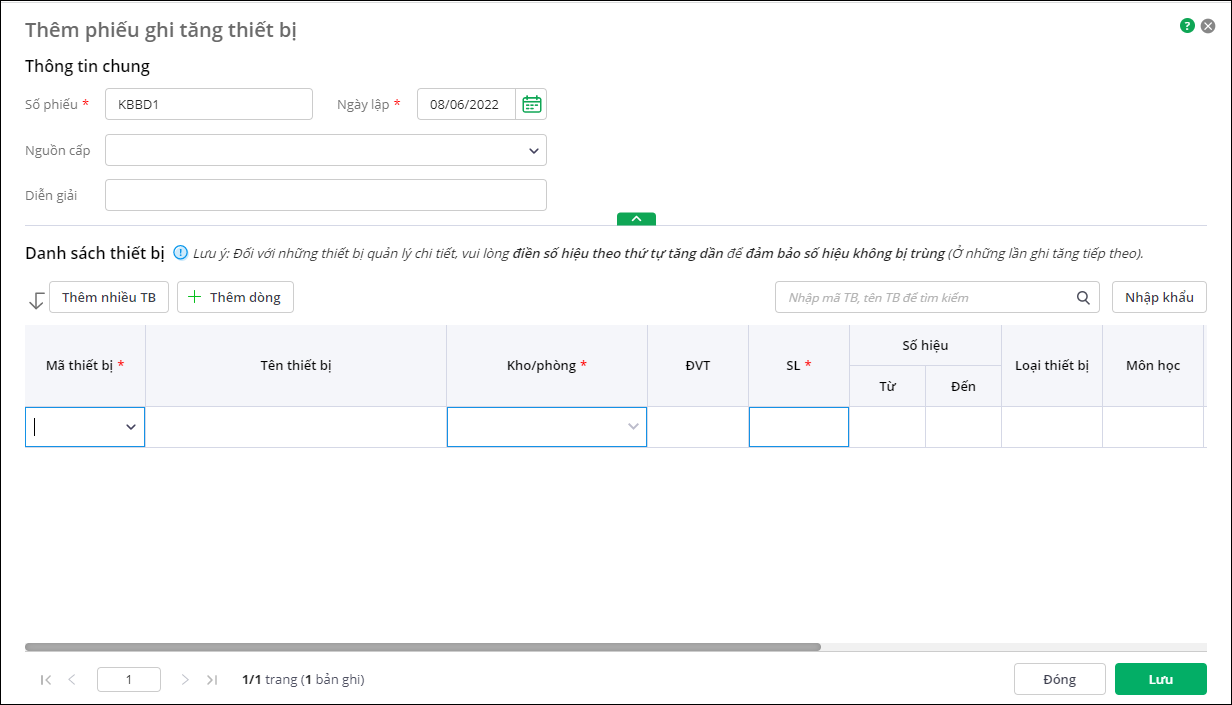
Task: Click the Thêm nhiều TB button
Action: coord(109,297)
